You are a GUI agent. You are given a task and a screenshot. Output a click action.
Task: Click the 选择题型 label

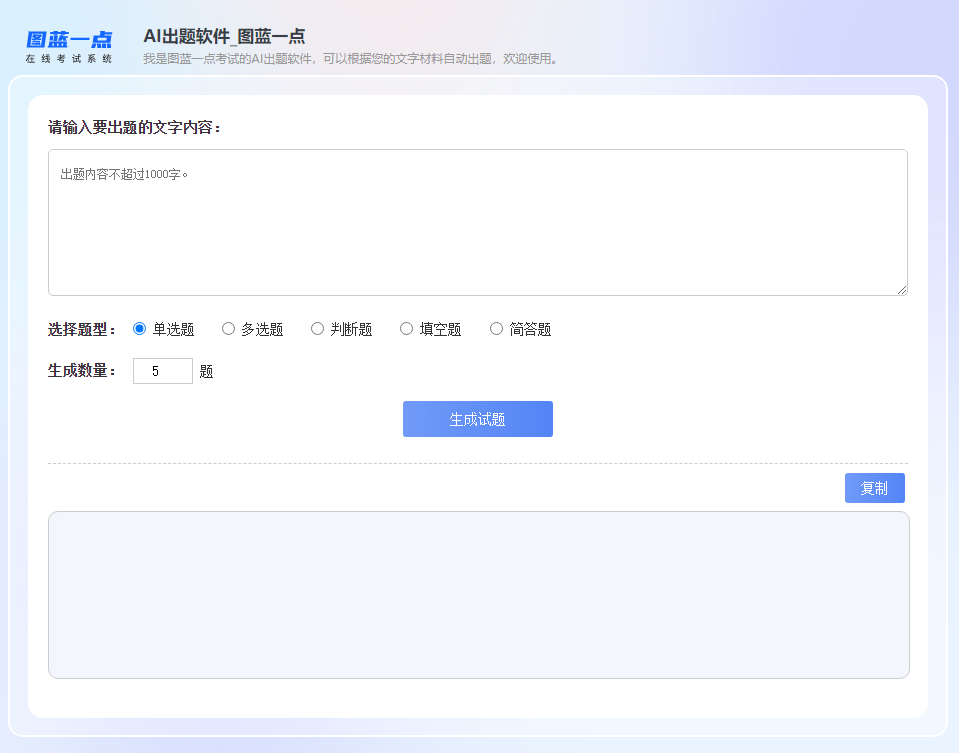[82, 330]
